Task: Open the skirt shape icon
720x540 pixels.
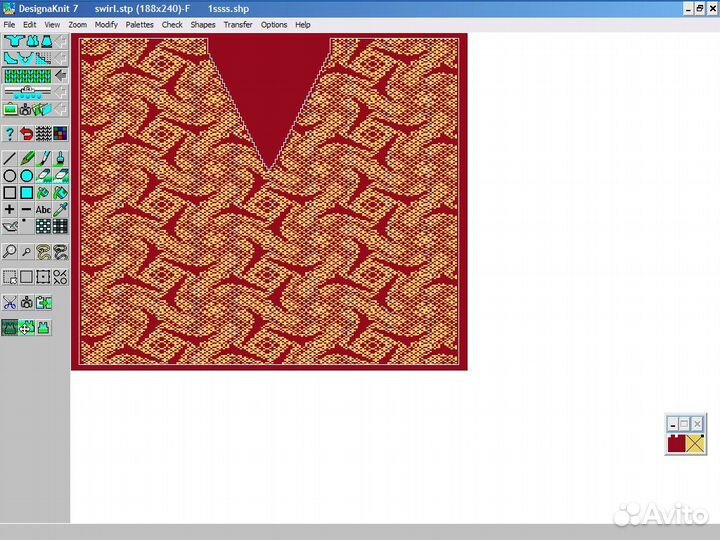Action: pyautogui.click(x=46, y=41)
